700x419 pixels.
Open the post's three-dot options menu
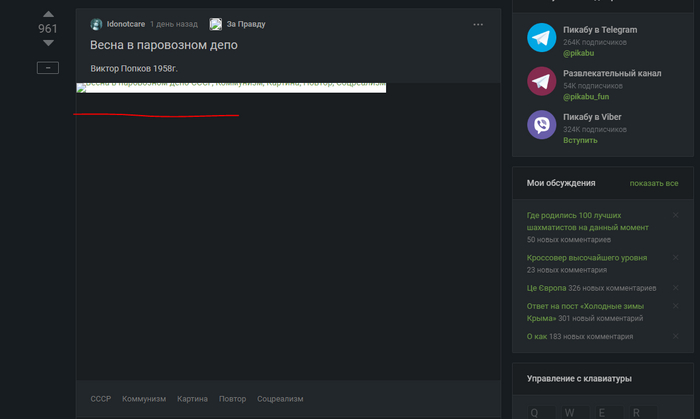478,25
